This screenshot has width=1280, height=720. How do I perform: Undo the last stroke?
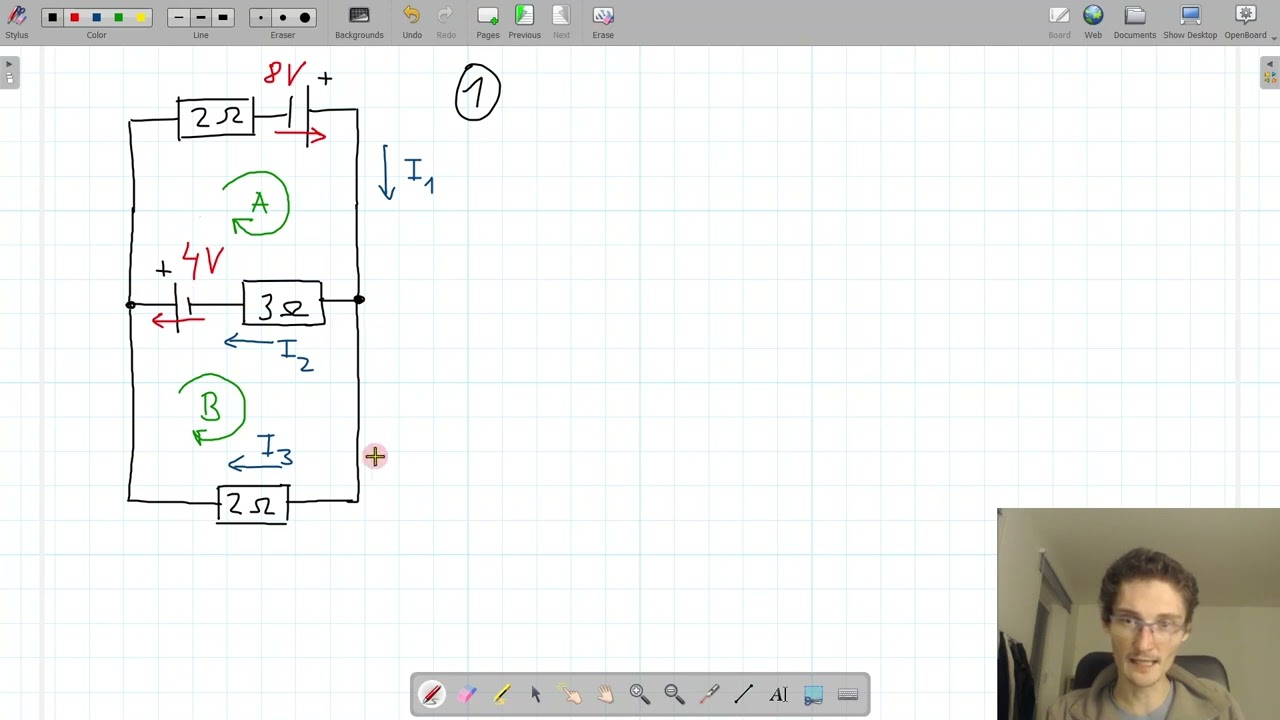(x=412, y=22)
